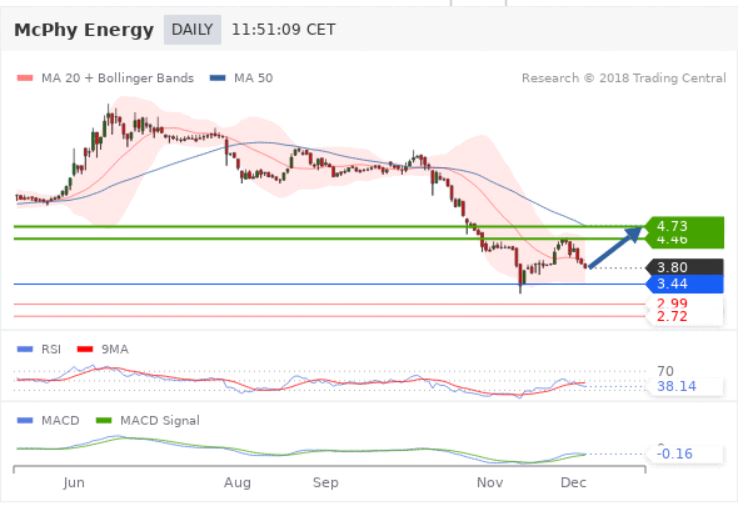Click the 3.80 current price tag
This screenshot has height=519, width=748.
[685, 267]
